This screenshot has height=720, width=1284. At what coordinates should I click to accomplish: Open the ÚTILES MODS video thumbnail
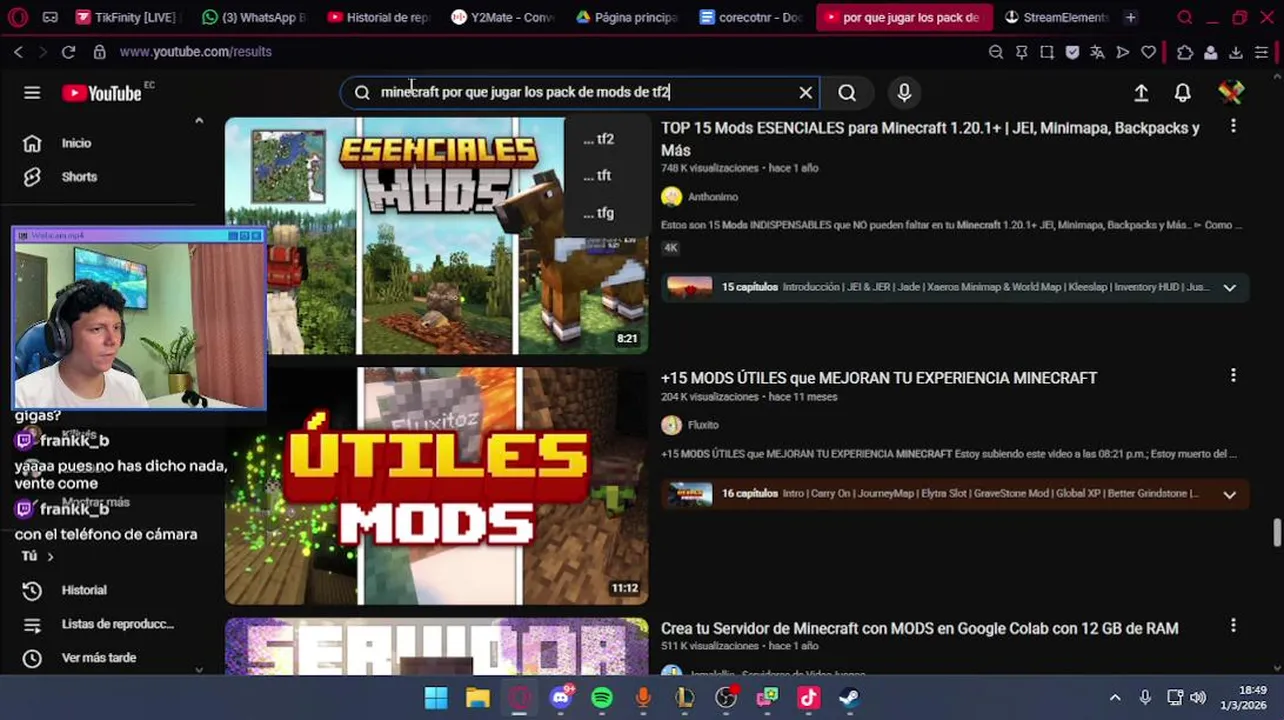point(437,486)
